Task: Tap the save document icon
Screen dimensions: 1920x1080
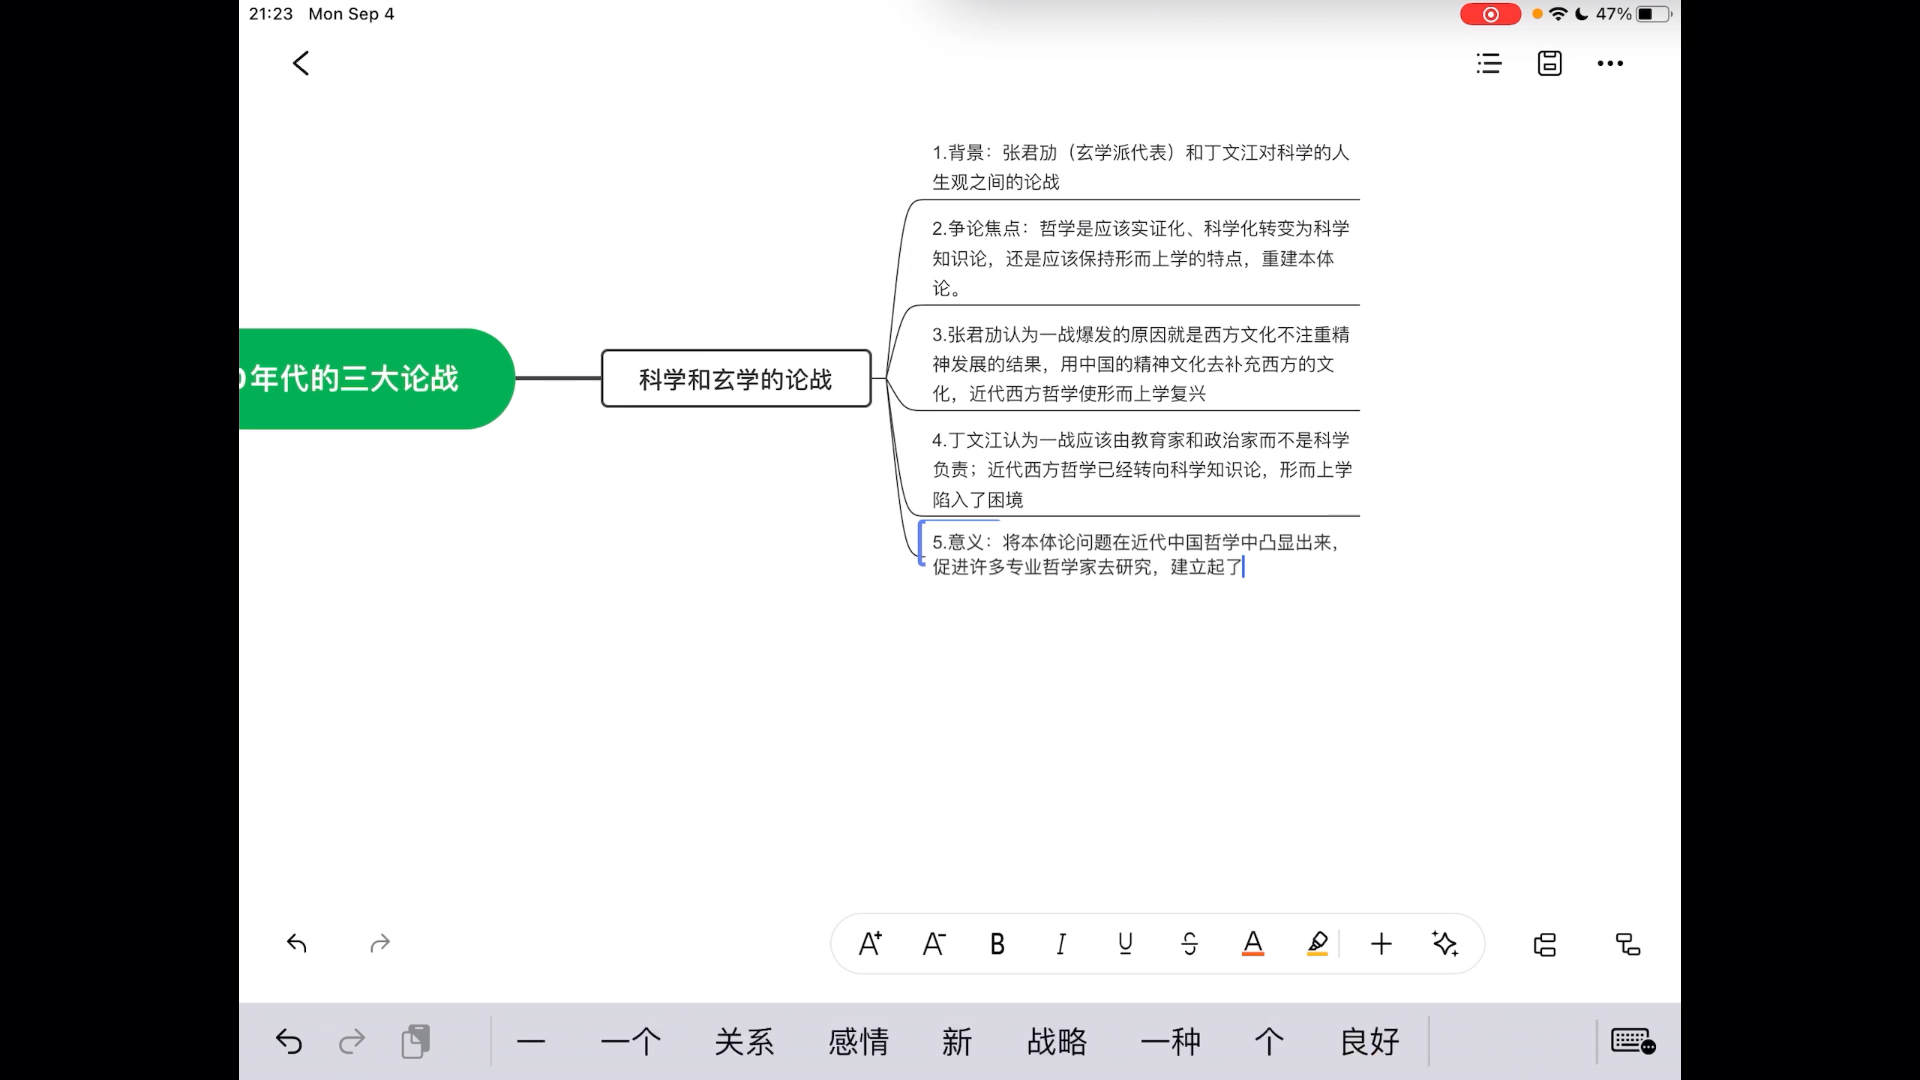Action: (x=1549, y=63)
